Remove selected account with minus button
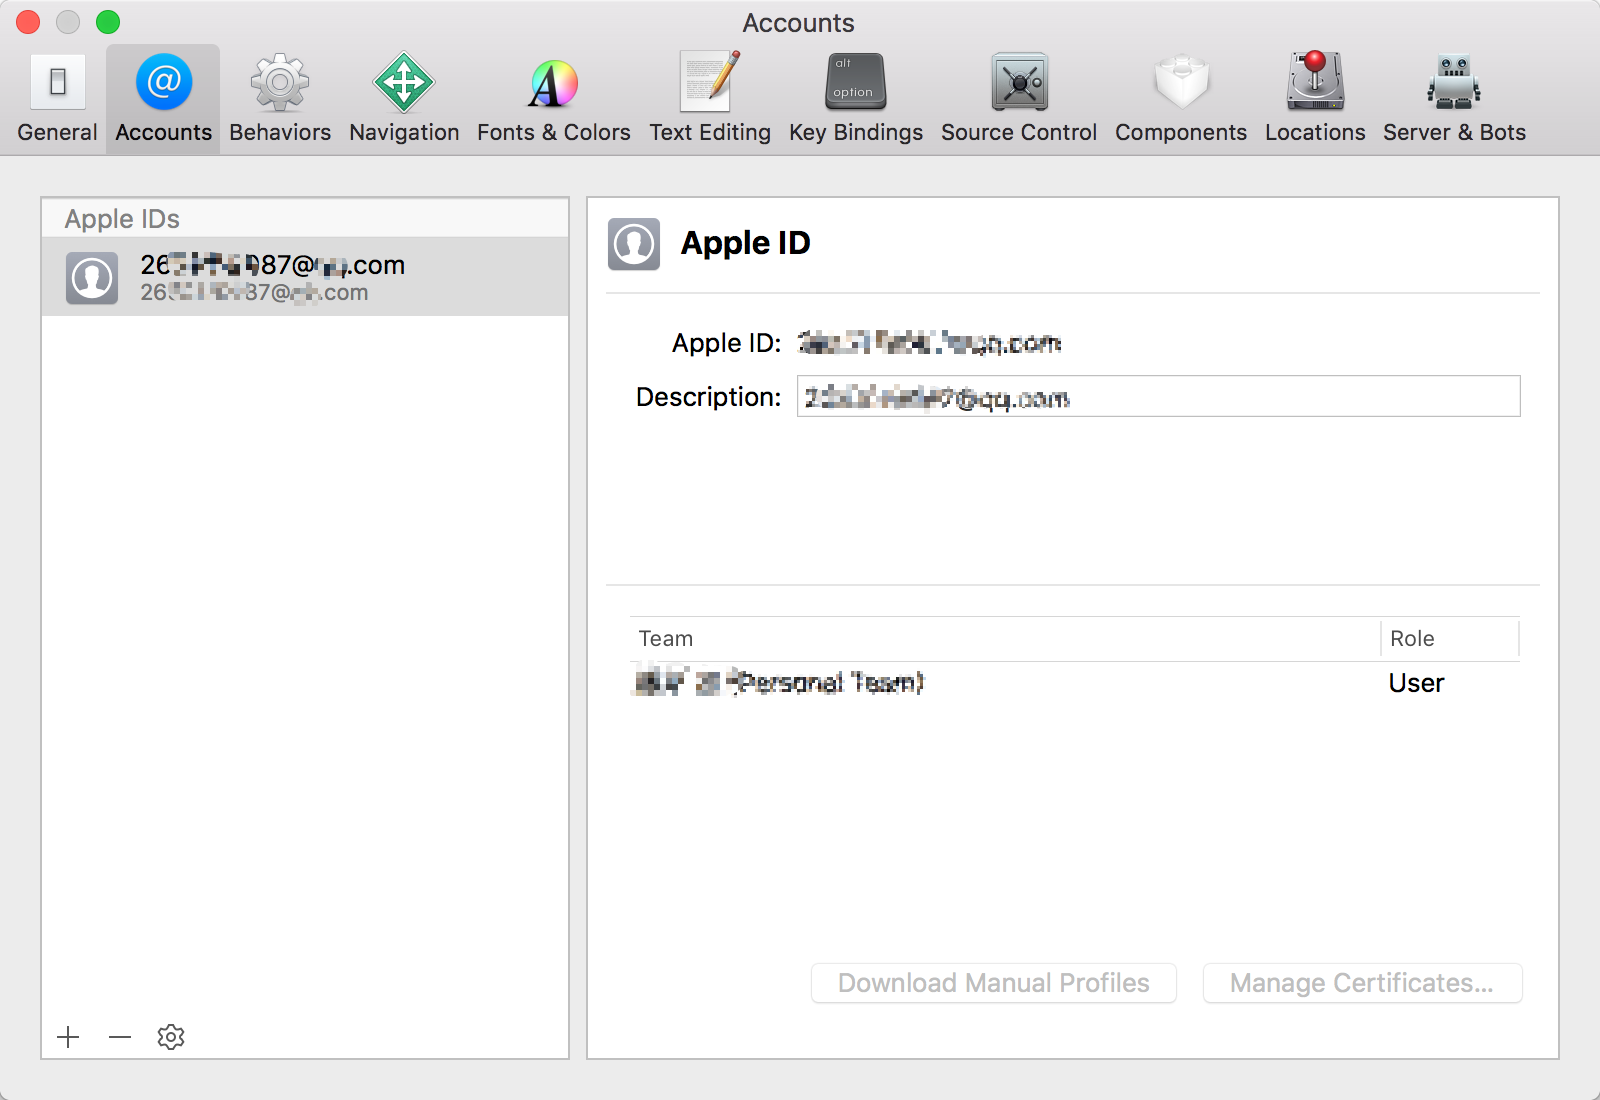Image resolution: width=1600 pixels, height=1100 pixels. 120,1037
